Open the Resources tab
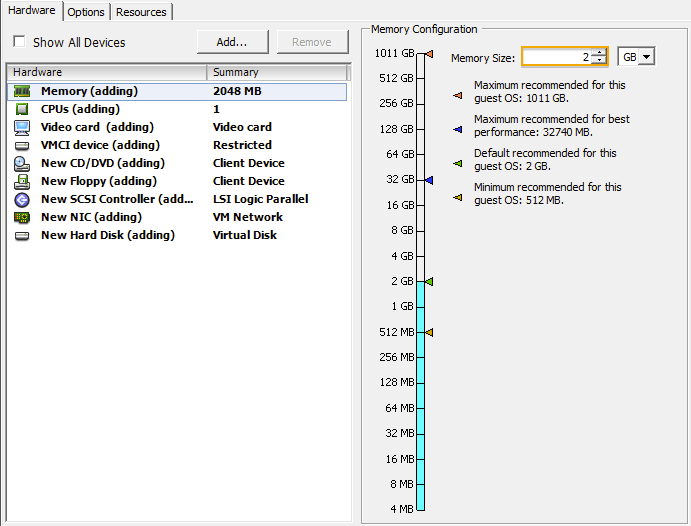 pyautogui.click(x=141, y=12)
